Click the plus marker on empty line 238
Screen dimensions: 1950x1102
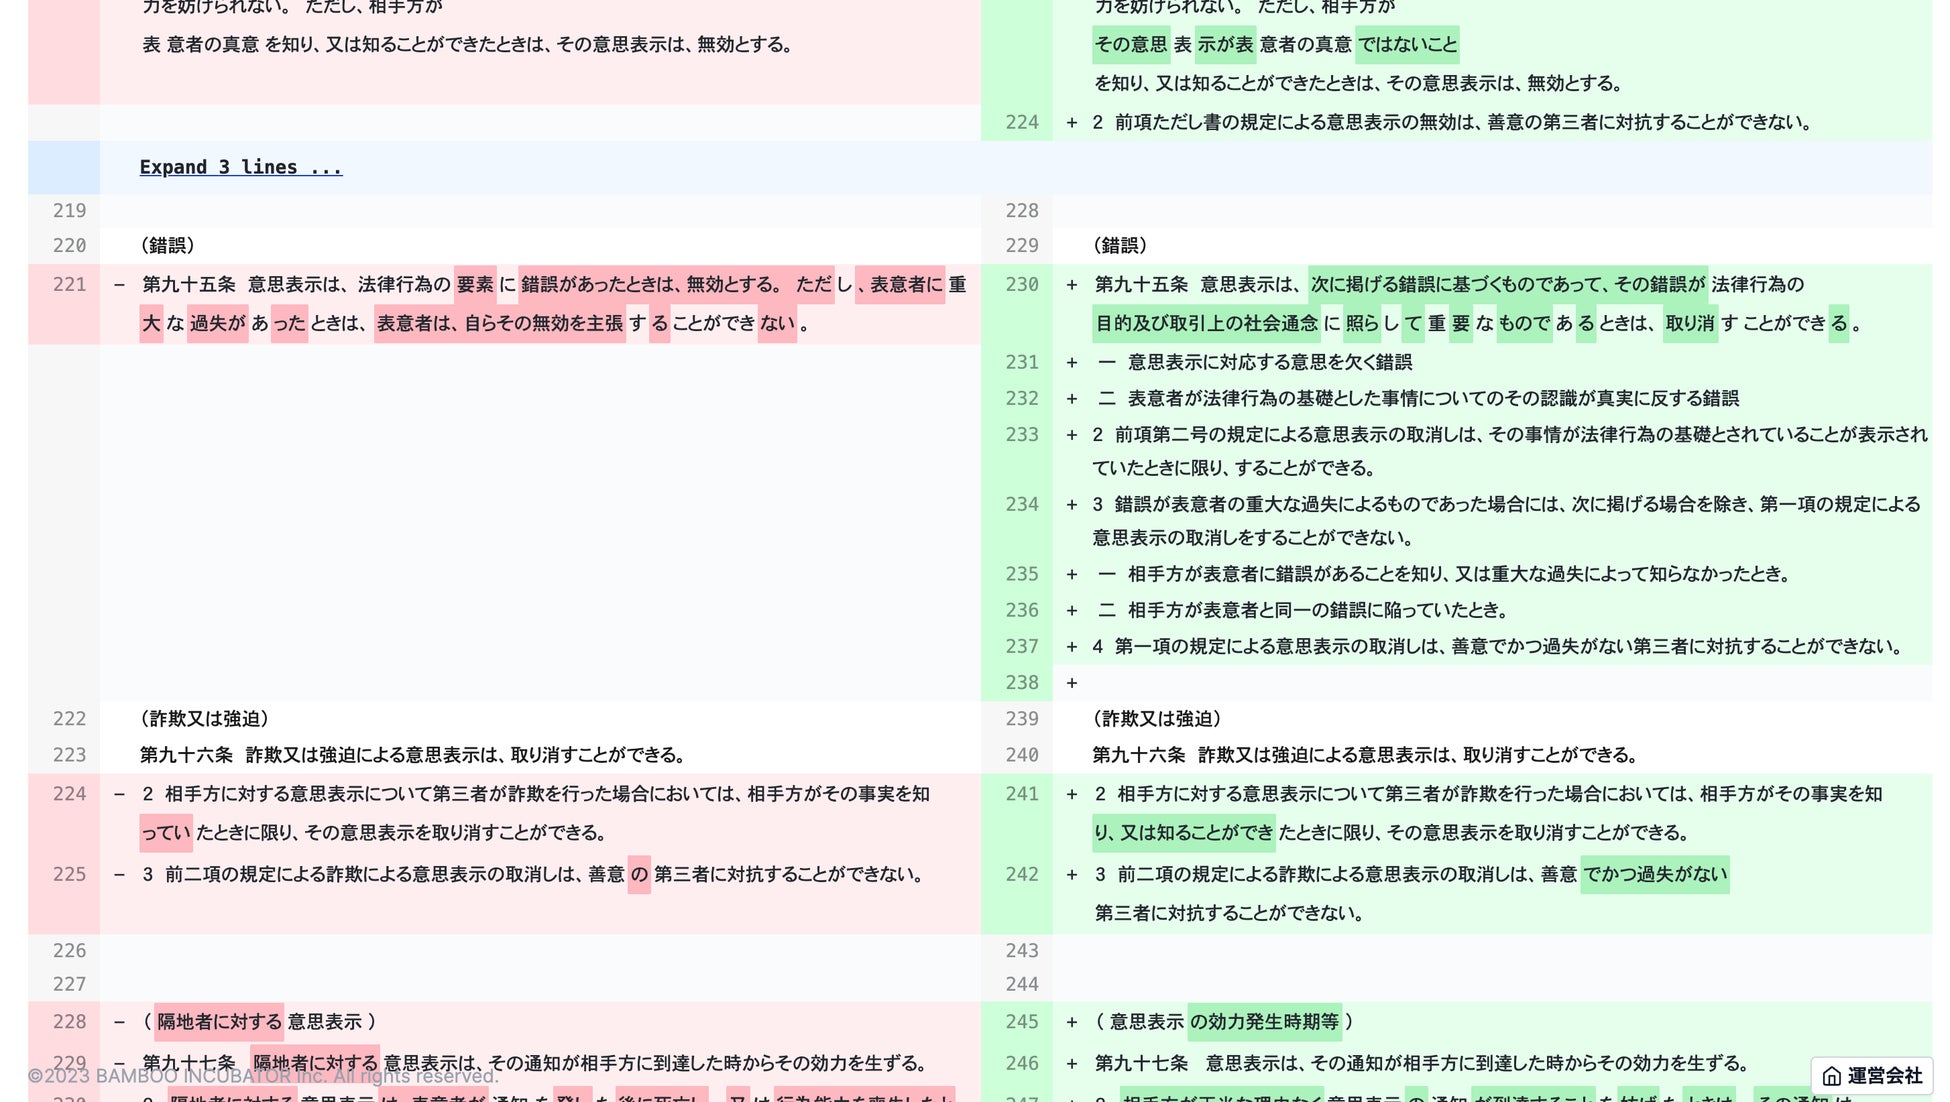(x=1072, y=683)
